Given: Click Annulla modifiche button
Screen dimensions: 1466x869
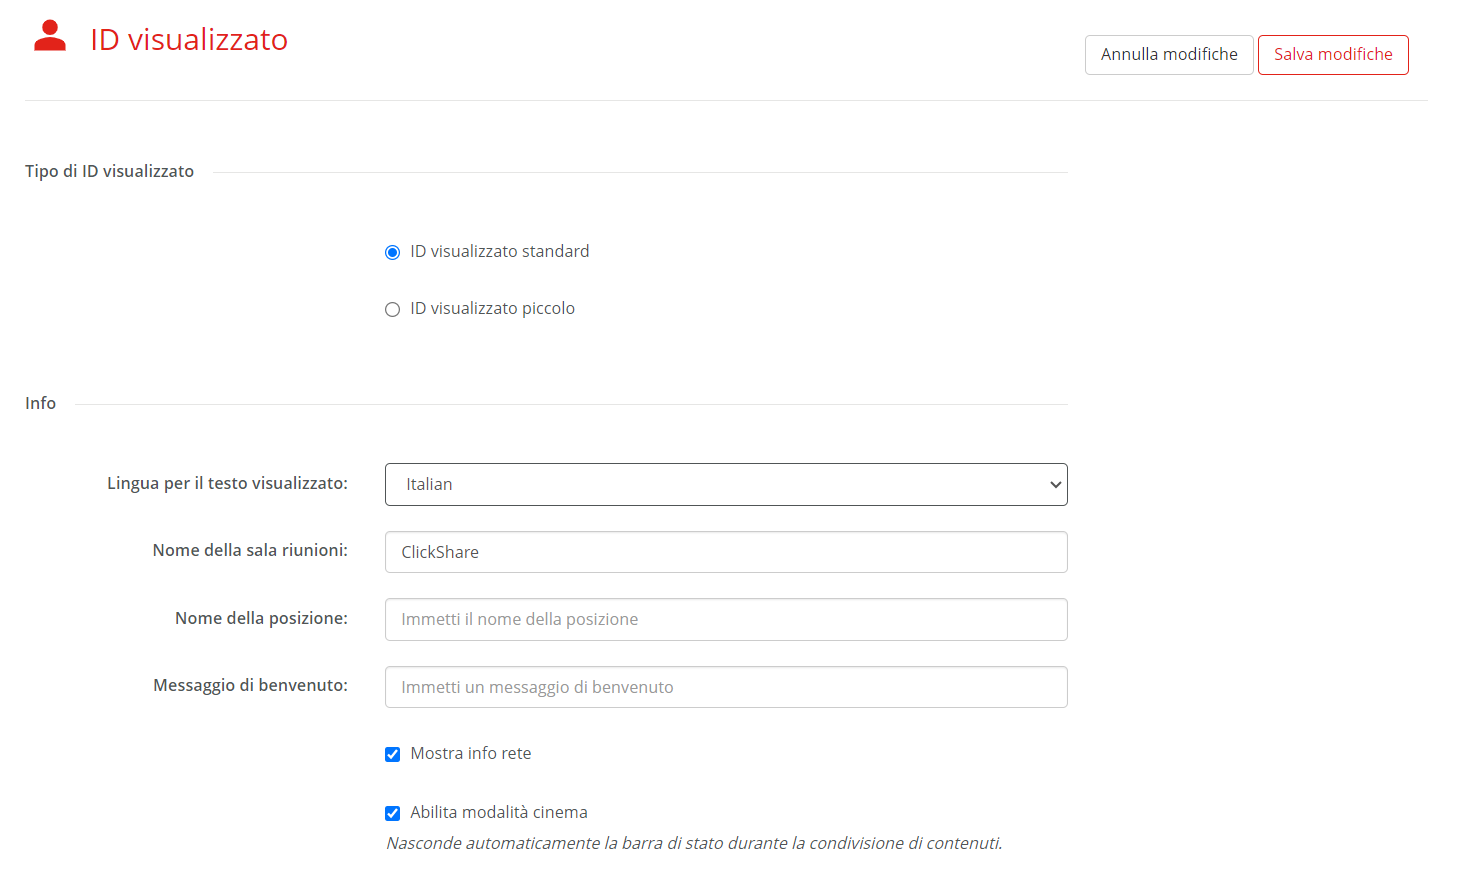Looking at the screenshot, I should 1169,55.
